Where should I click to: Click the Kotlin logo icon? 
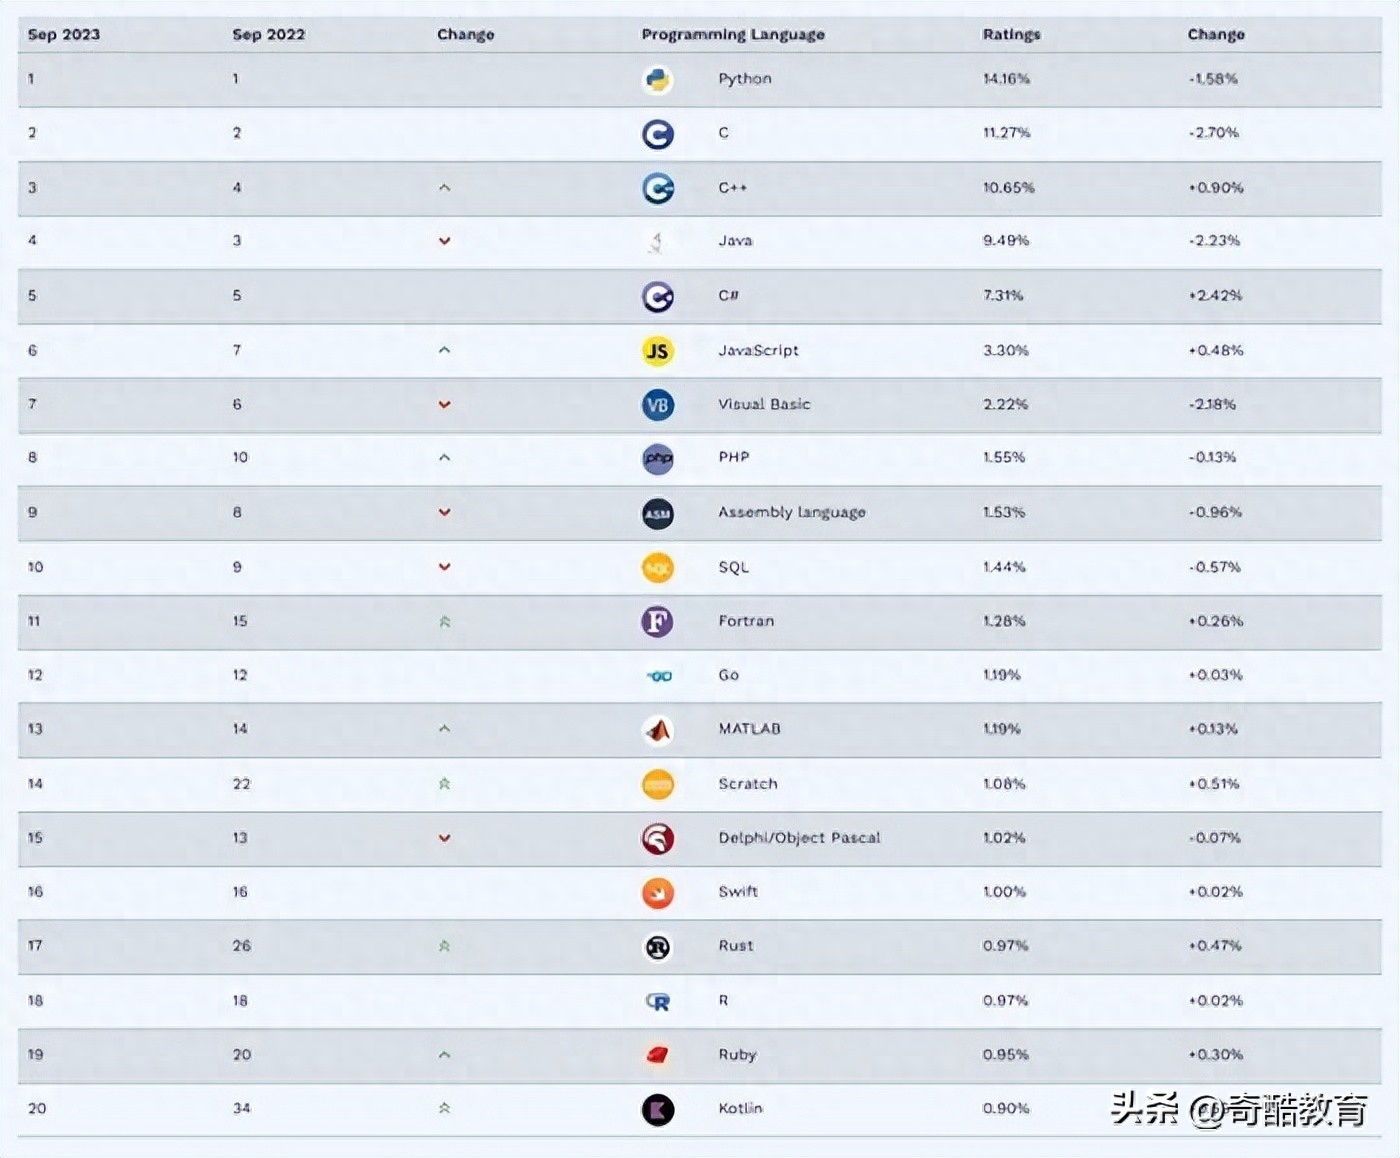[657, 1110]
